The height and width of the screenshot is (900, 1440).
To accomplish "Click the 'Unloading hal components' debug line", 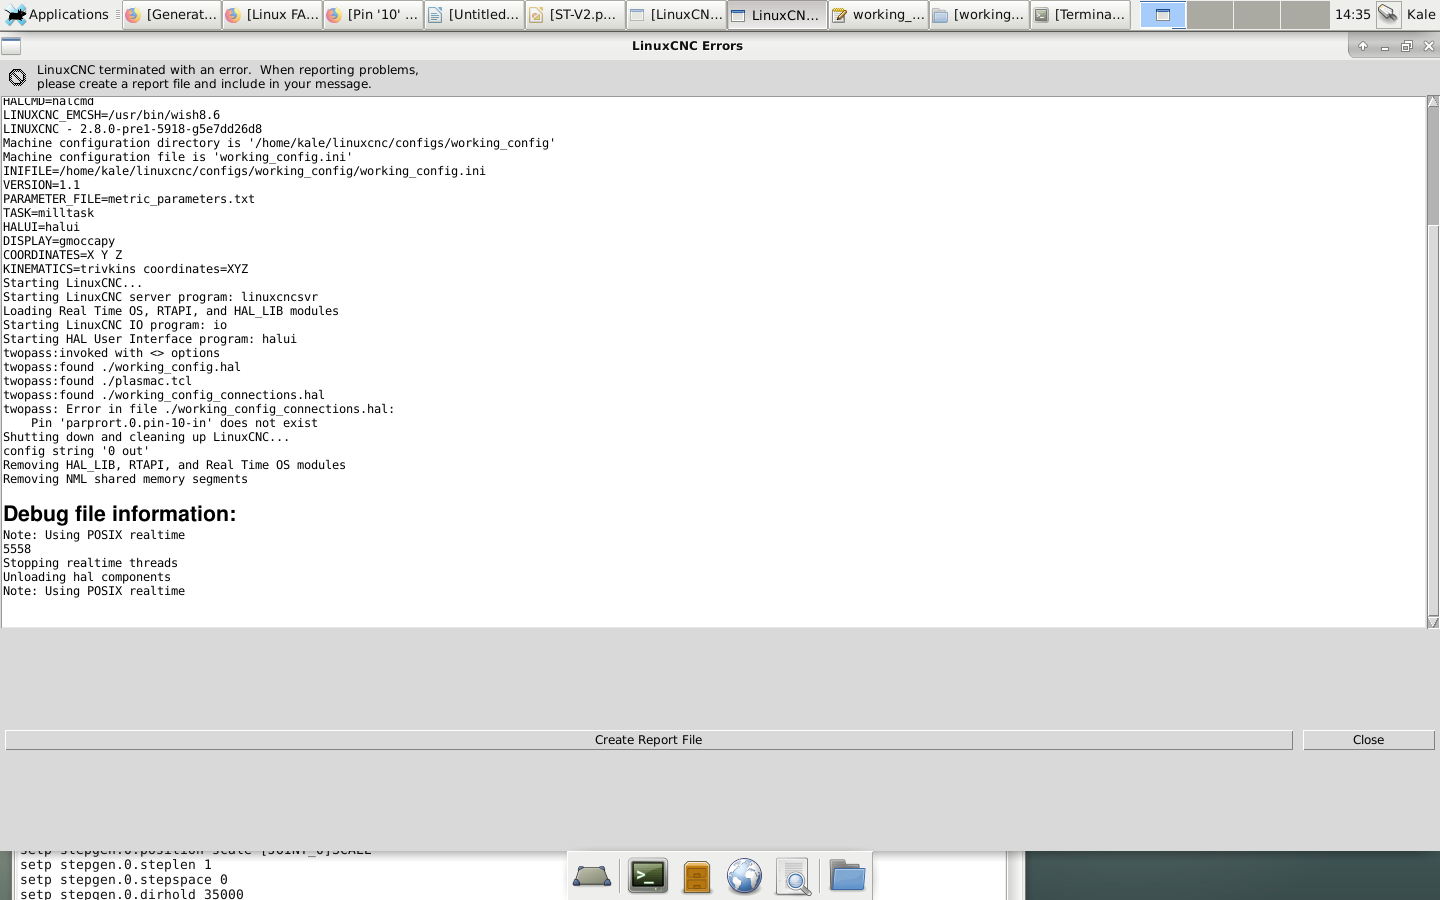I will point(87,577).
